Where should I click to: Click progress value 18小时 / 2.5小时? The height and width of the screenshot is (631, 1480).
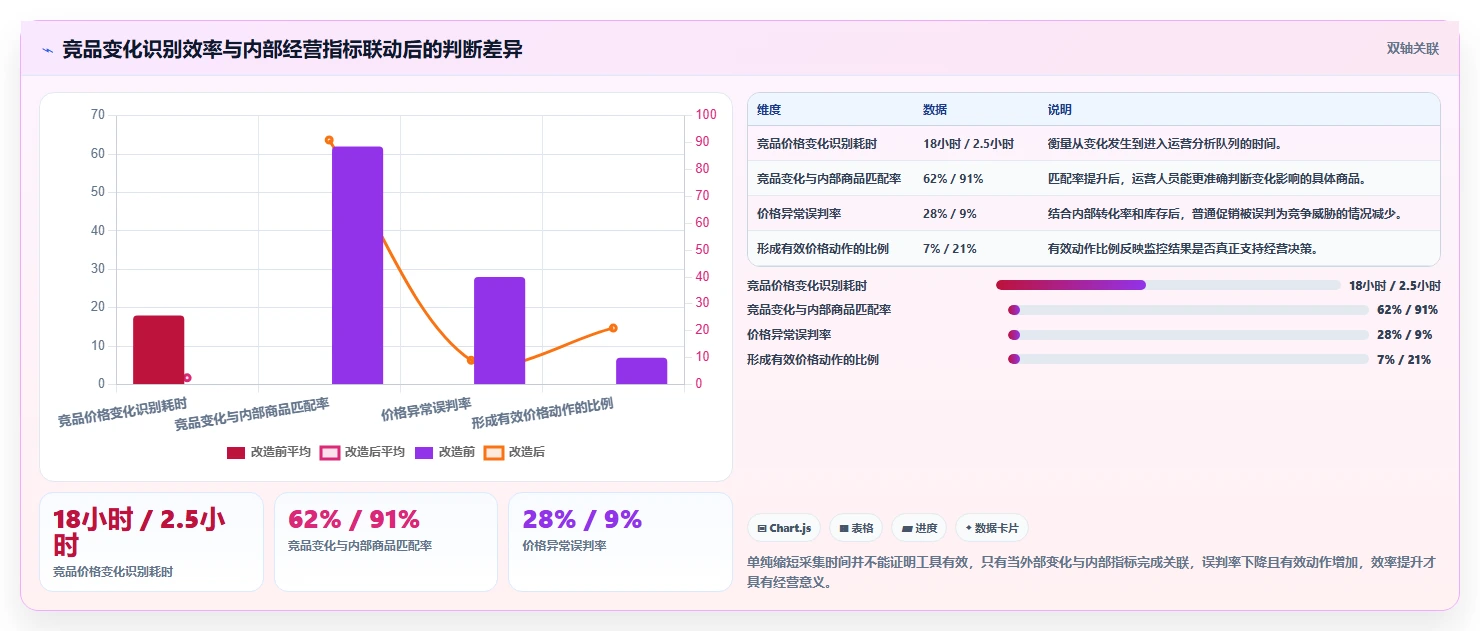point(1394,285)
